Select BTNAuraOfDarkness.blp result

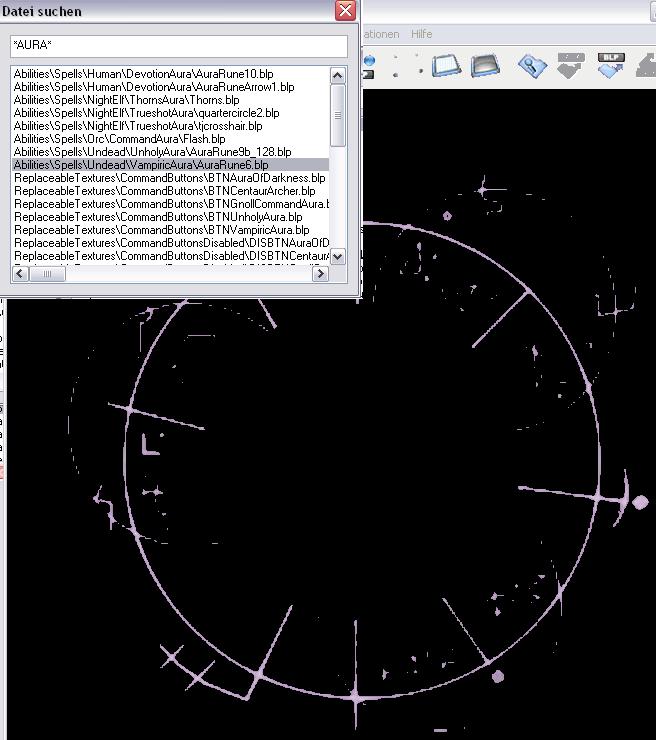tap(170, 178)
